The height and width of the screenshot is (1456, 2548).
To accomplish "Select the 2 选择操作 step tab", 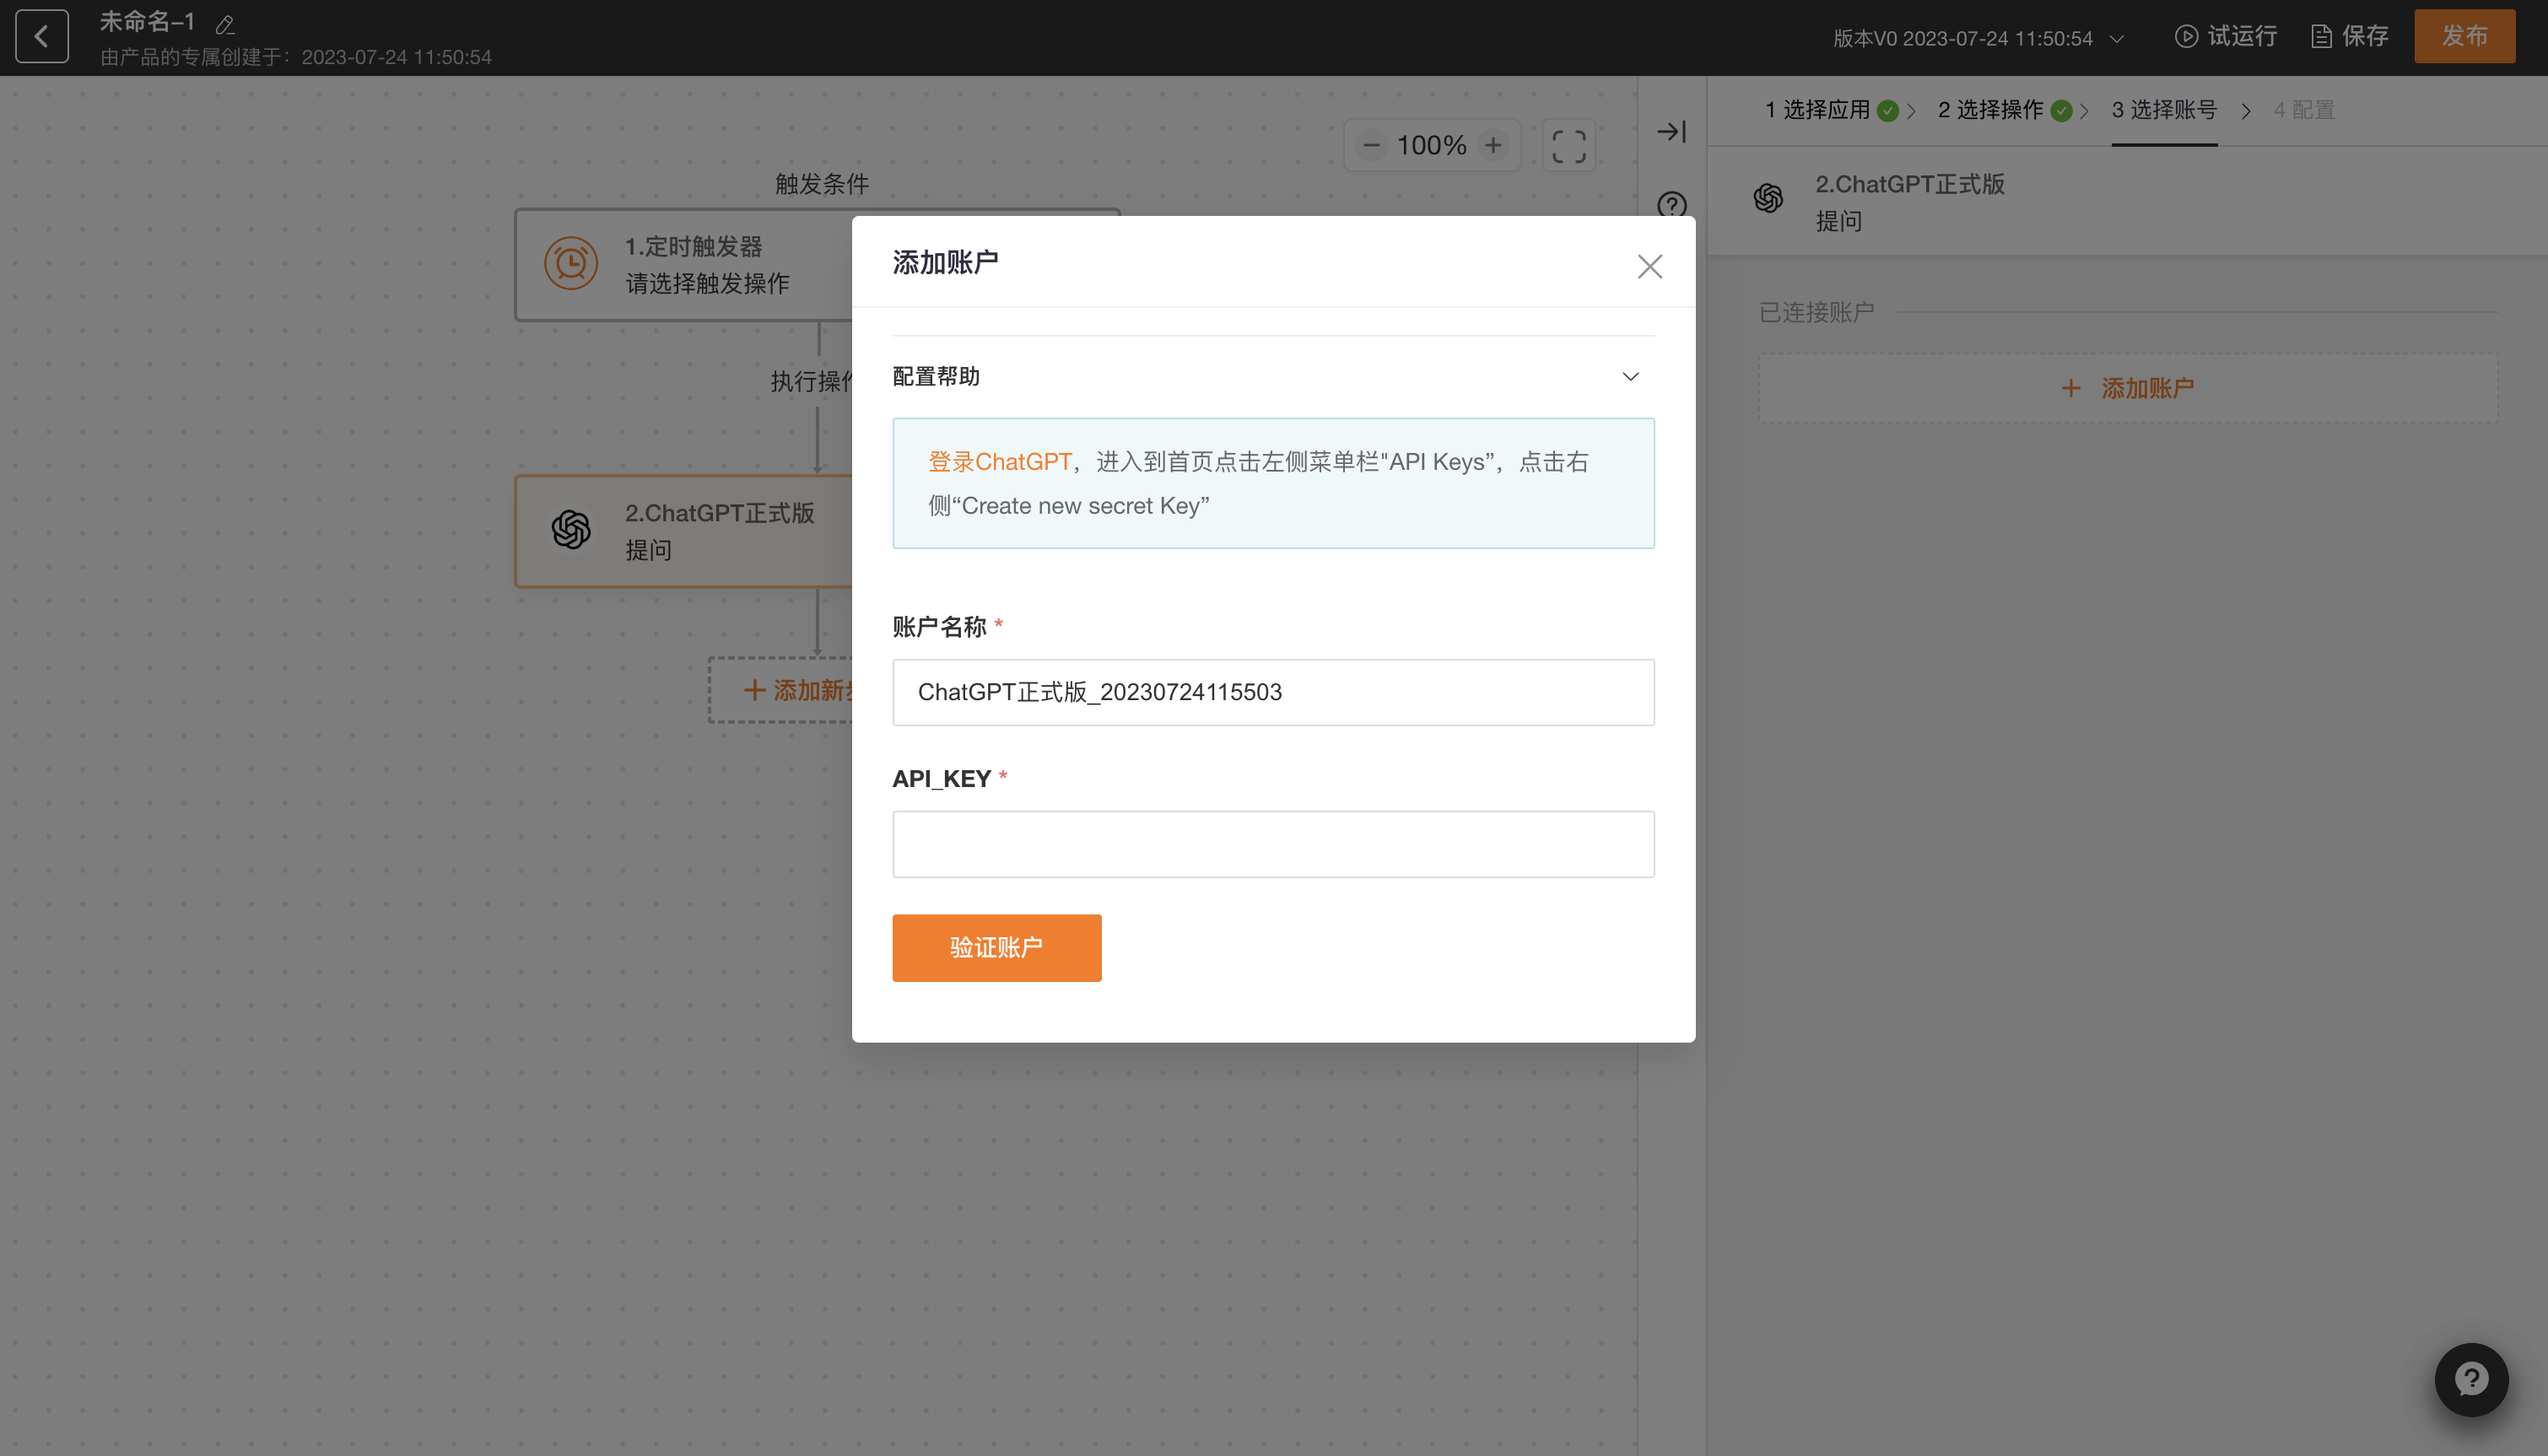I will click(1990, 110).
